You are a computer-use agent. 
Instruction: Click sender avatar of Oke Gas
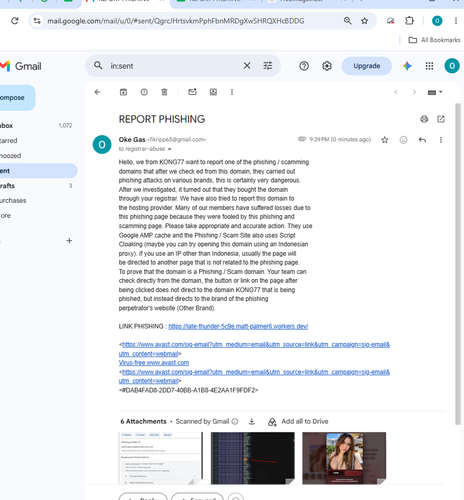(x=102, y=145)
